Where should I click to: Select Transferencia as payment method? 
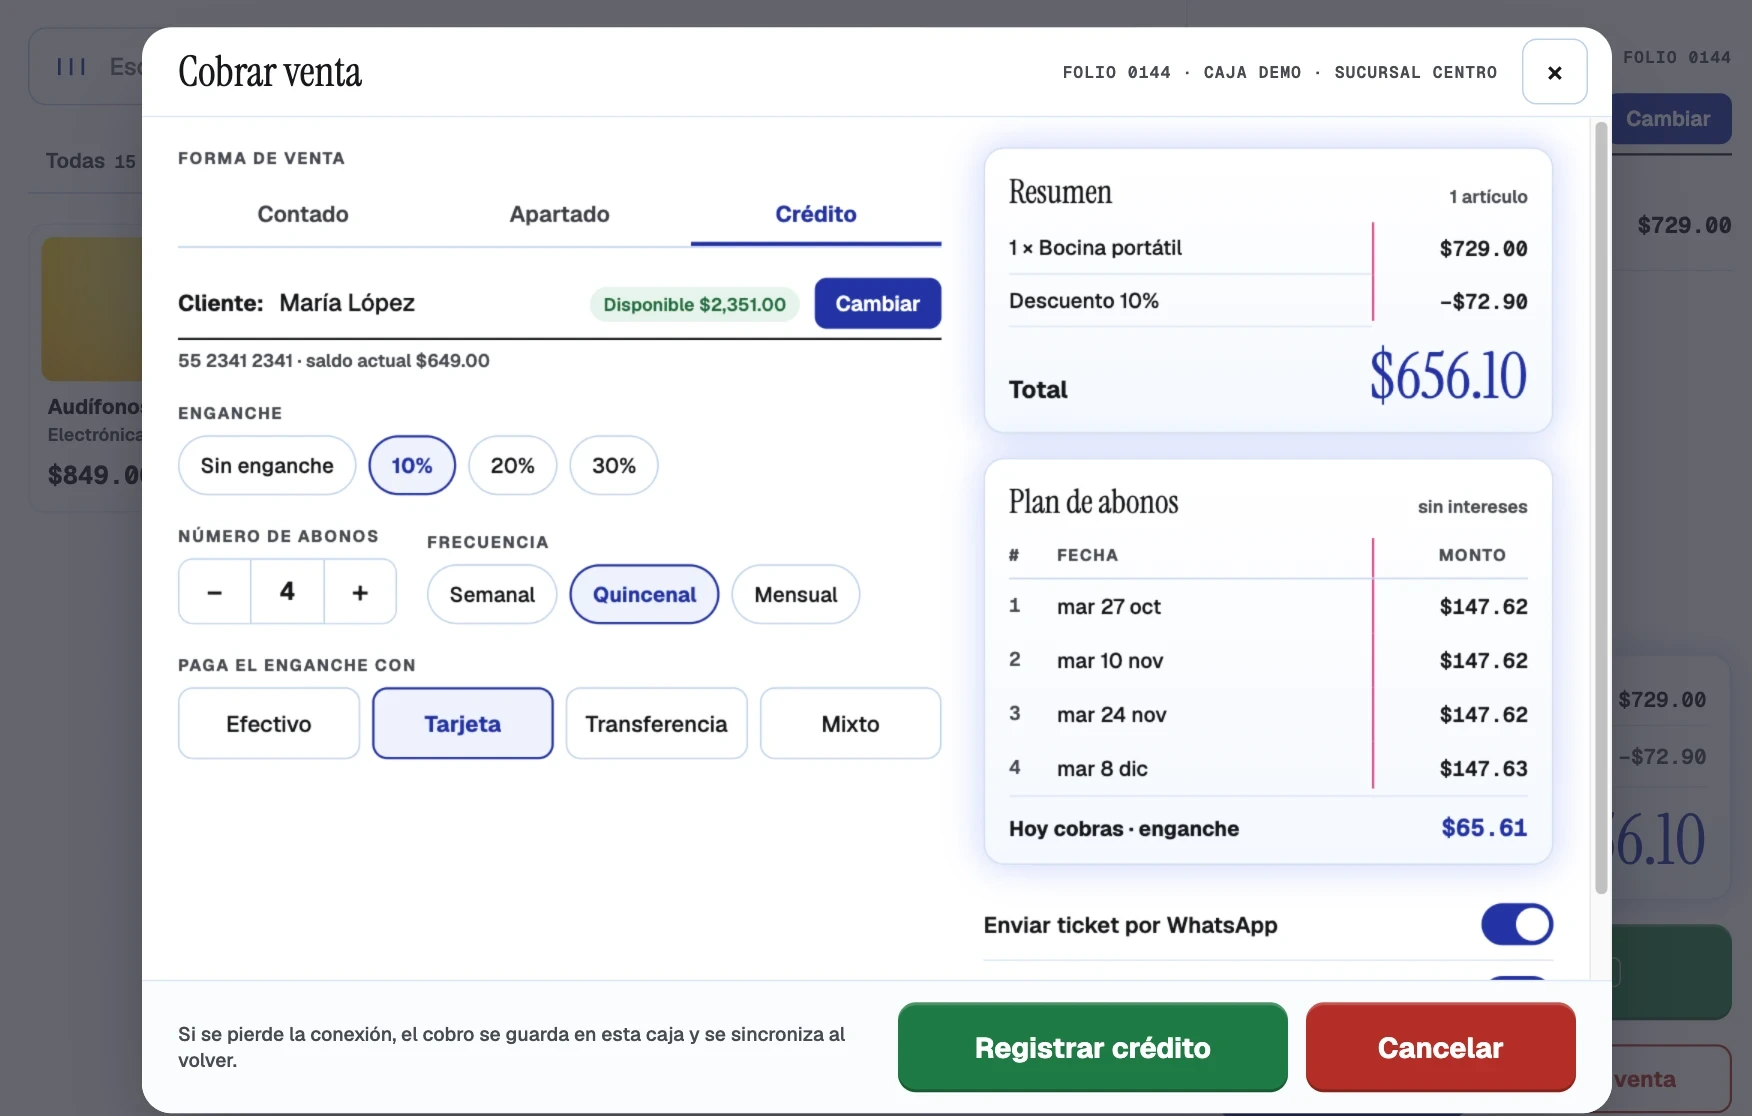point(656,723)
